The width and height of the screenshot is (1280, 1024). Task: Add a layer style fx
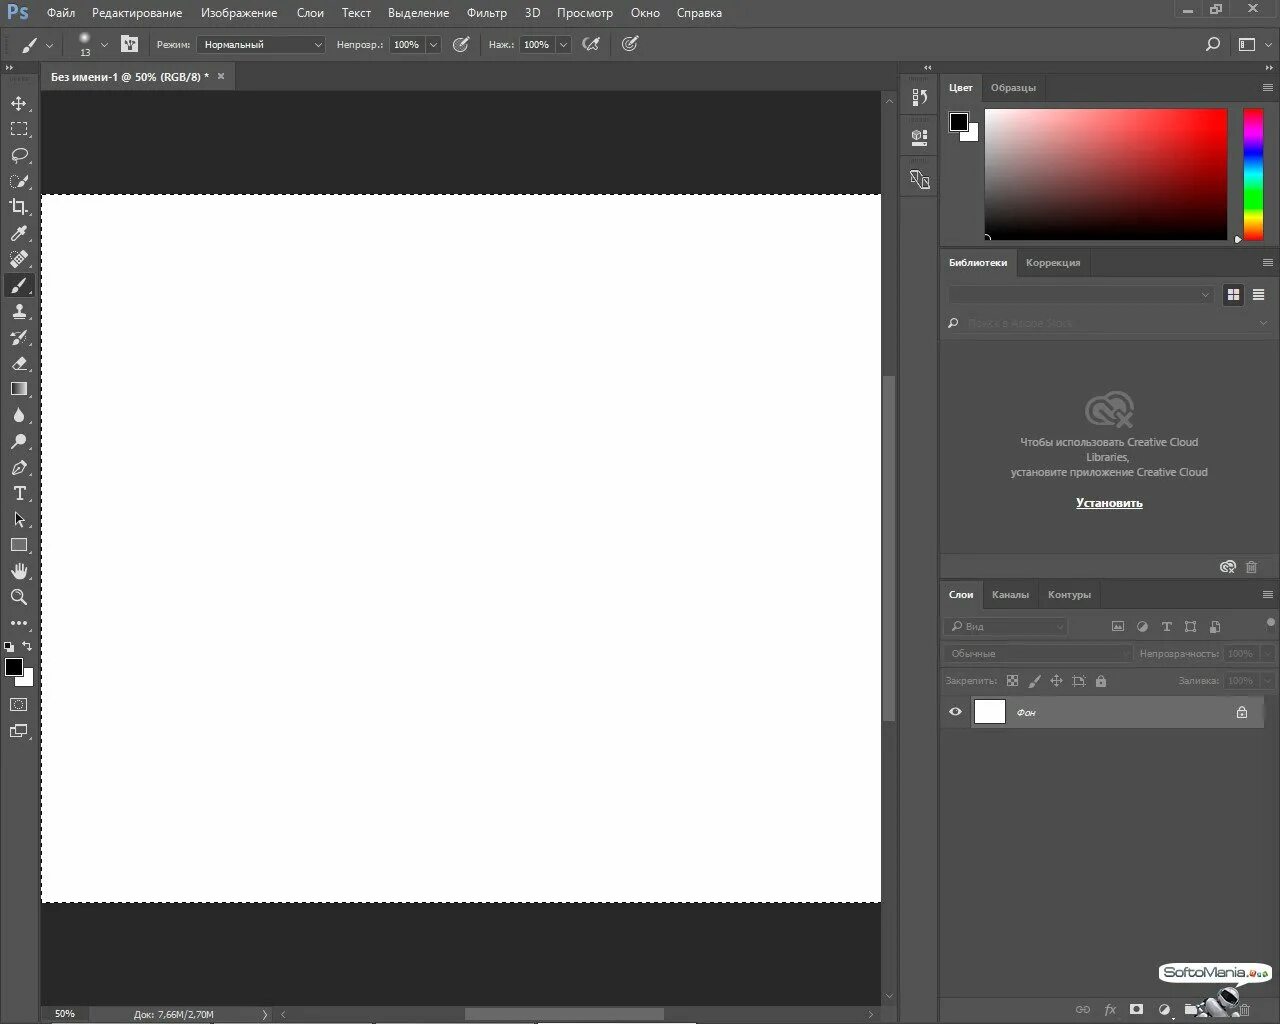pos(1110,1010)
